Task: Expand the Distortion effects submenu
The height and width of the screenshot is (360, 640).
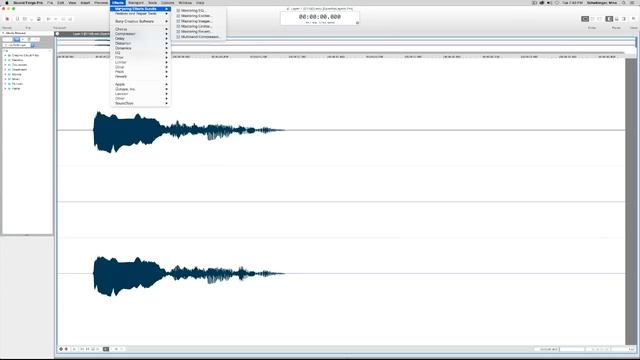Action: (140, 43)
